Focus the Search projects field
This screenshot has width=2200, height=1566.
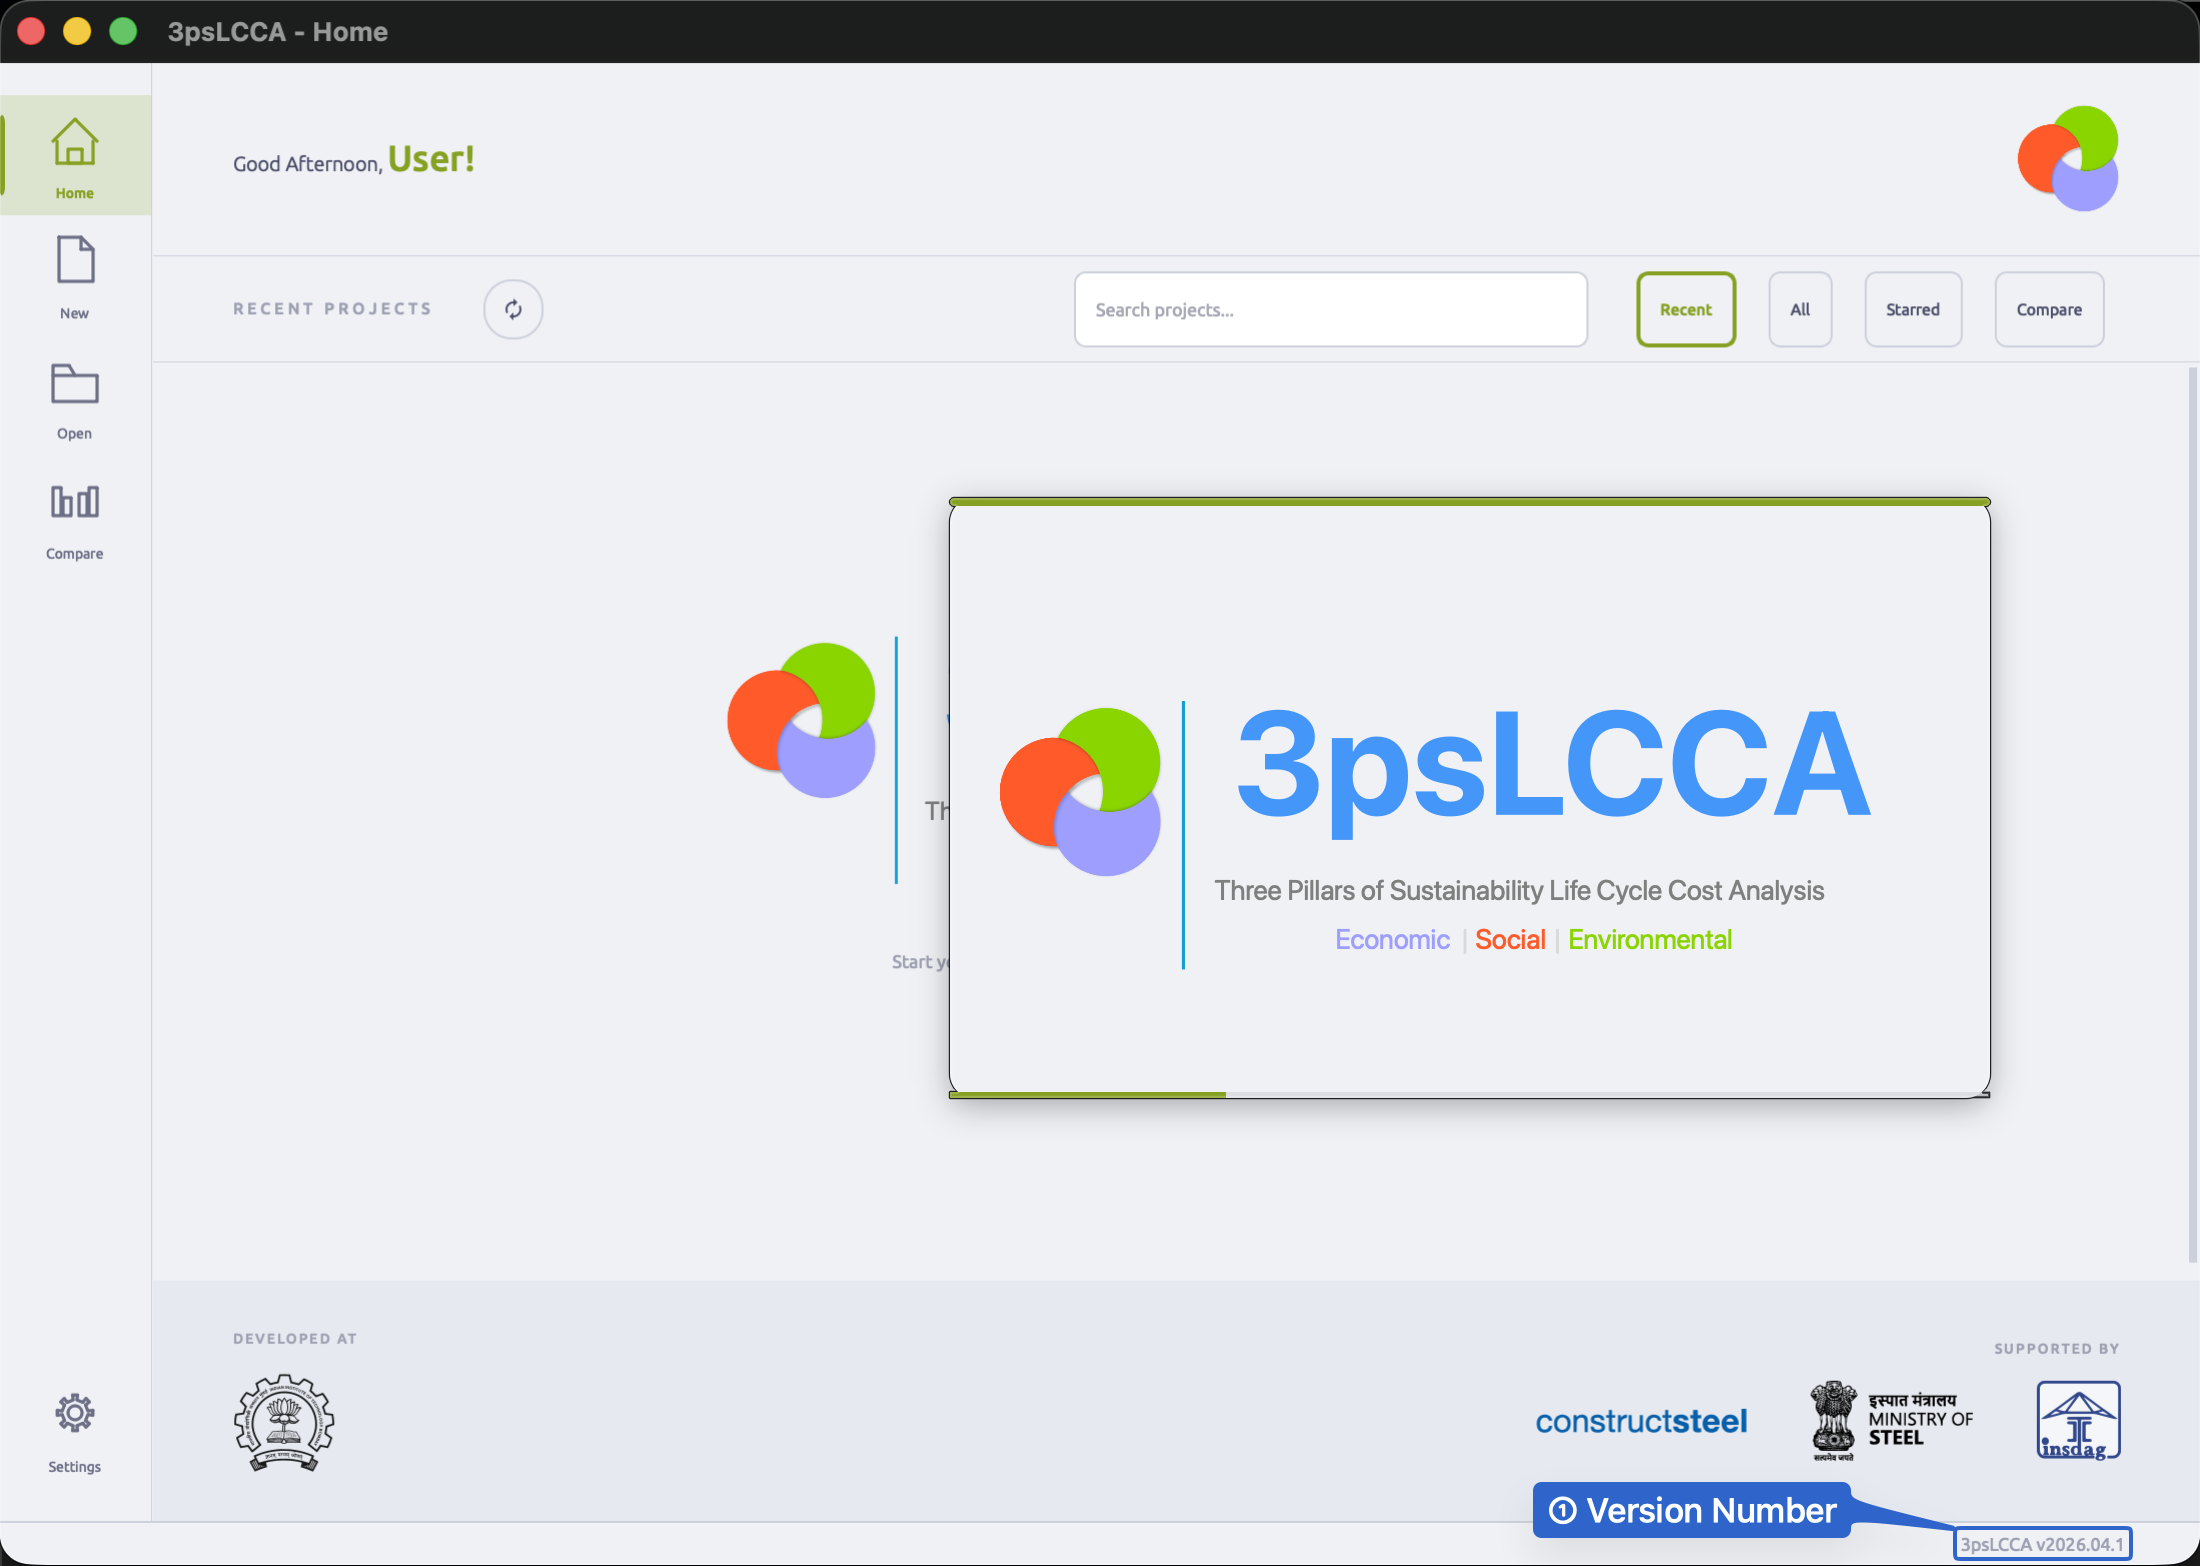pyautogui.click(x=1331, y=310)
